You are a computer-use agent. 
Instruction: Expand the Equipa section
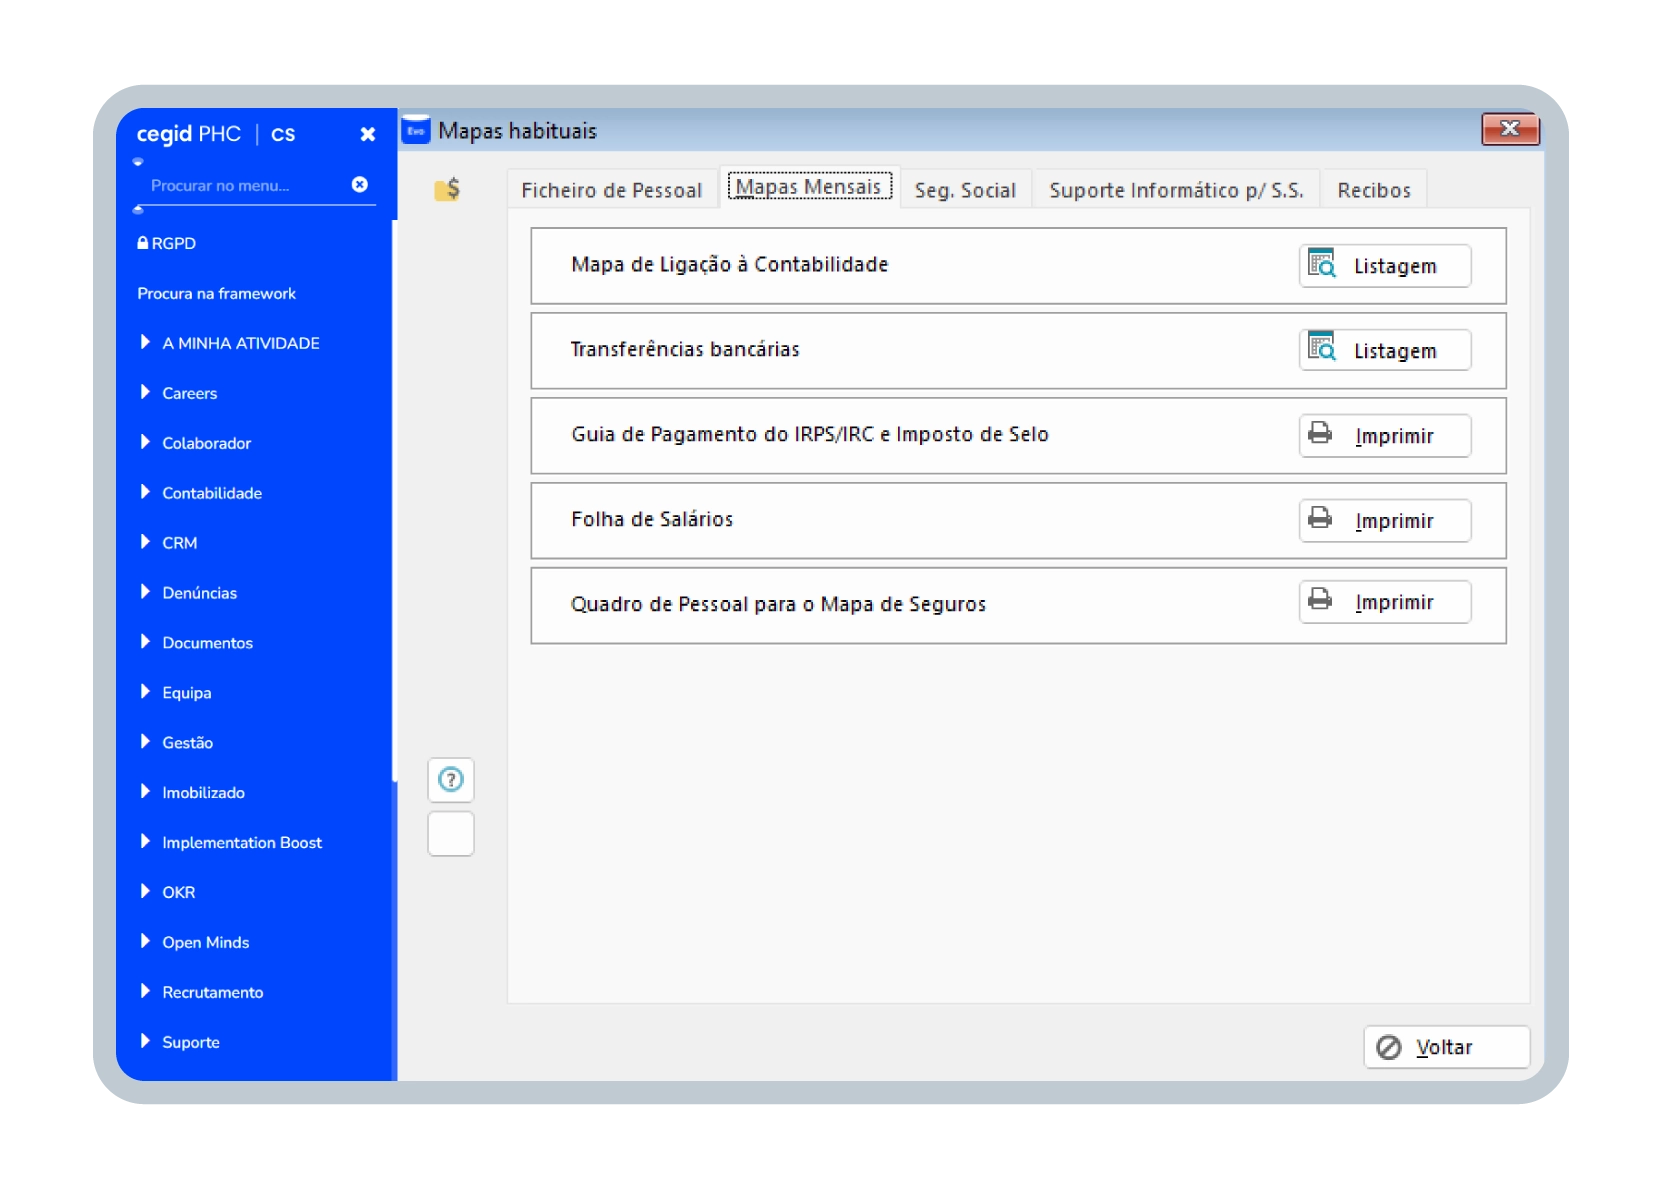175,693
